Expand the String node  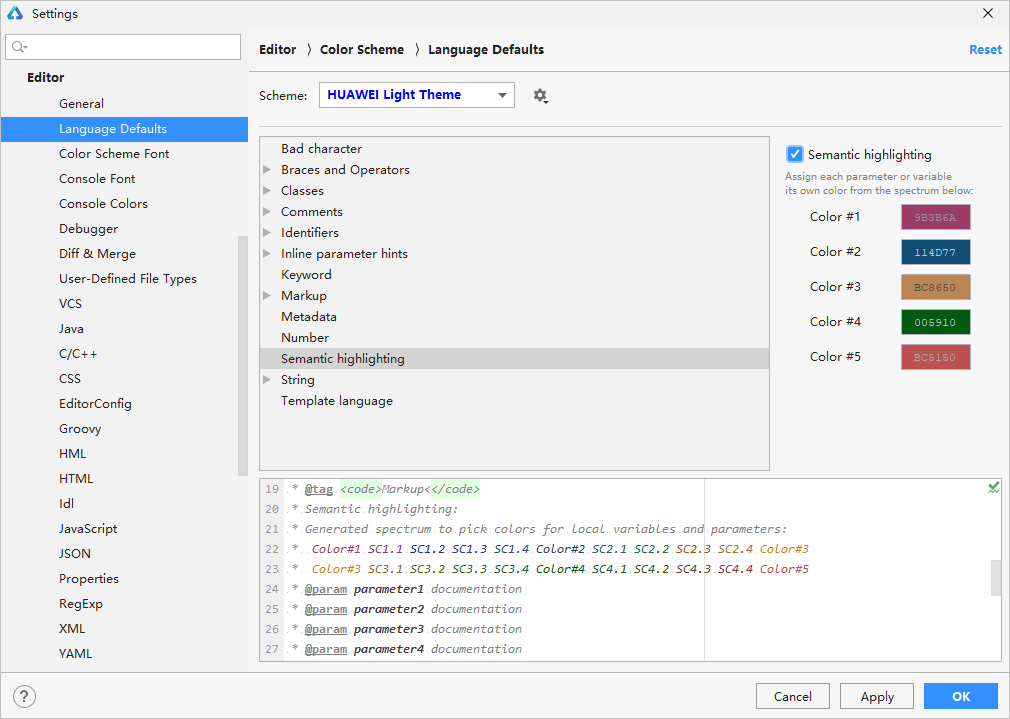click(x=267, y=379)
